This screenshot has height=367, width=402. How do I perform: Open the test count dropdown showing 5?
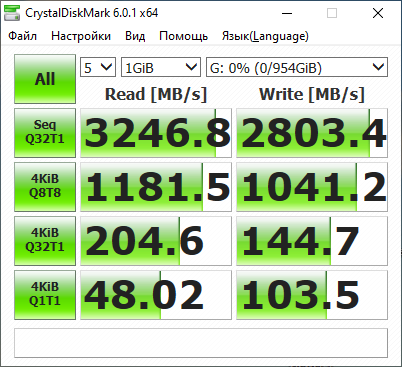[98, 67]
